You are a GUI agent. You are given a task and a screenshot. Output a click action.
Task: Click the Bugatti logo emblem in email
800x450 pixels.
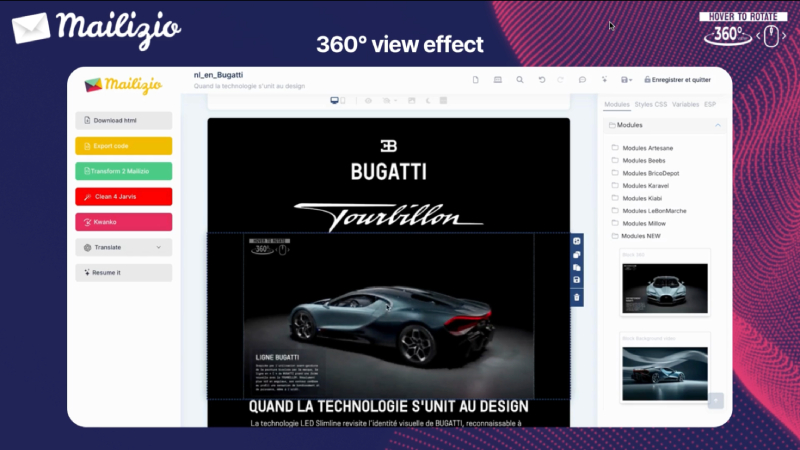pyautogui.click(x=389, y=146)
